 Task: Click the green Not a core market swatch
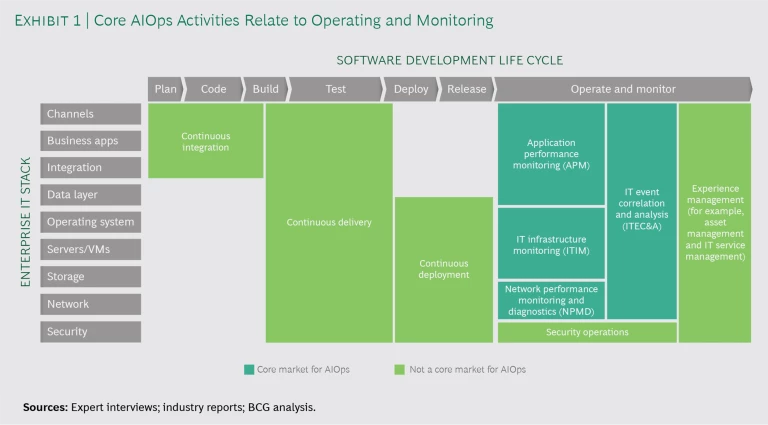point(400,369)
